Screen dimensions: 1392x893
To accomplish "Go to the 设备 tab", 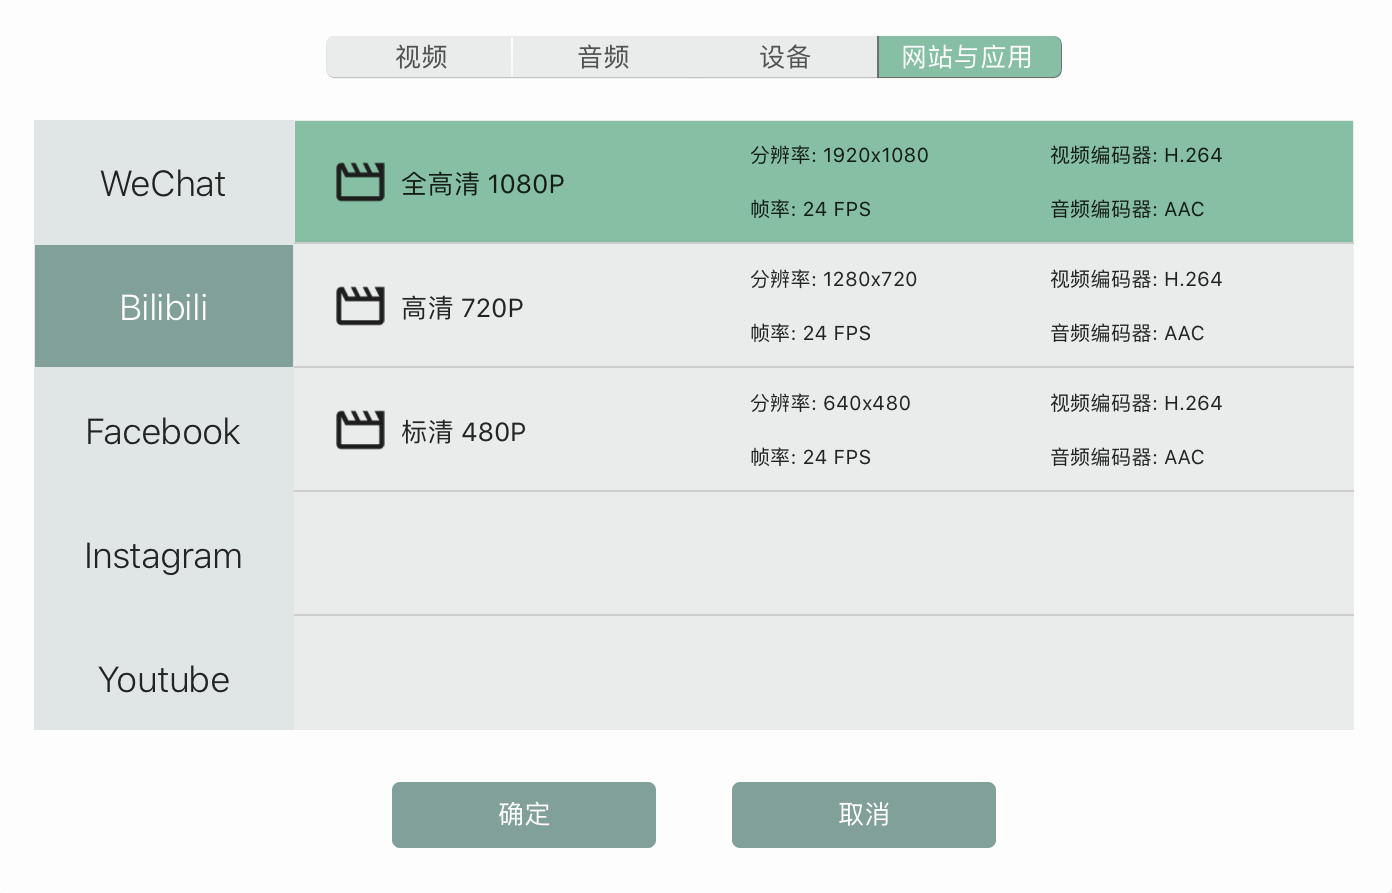I will click(785, 57).
